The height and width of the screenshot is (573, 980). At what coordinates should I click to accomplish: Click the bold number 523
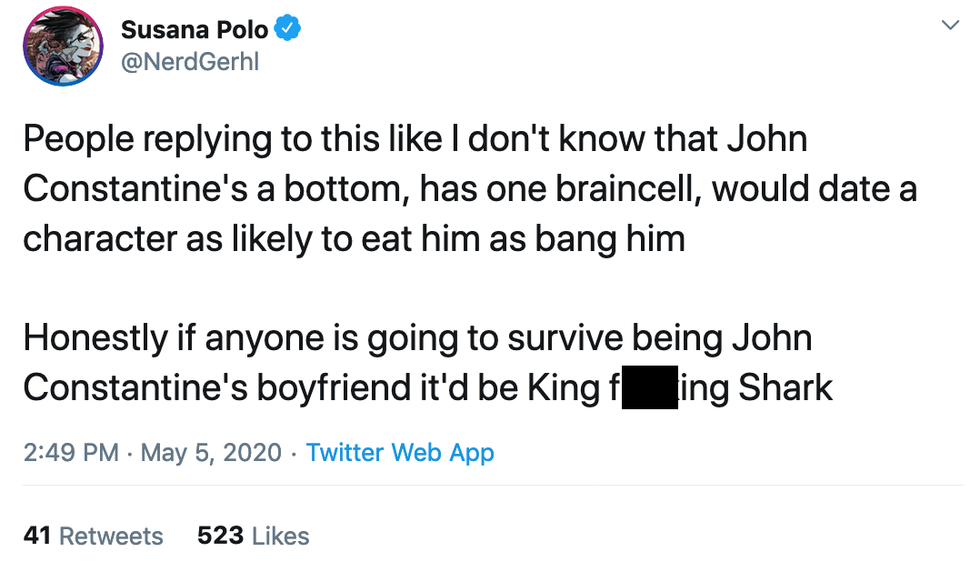pyautogui.click(x=220, y=536)
